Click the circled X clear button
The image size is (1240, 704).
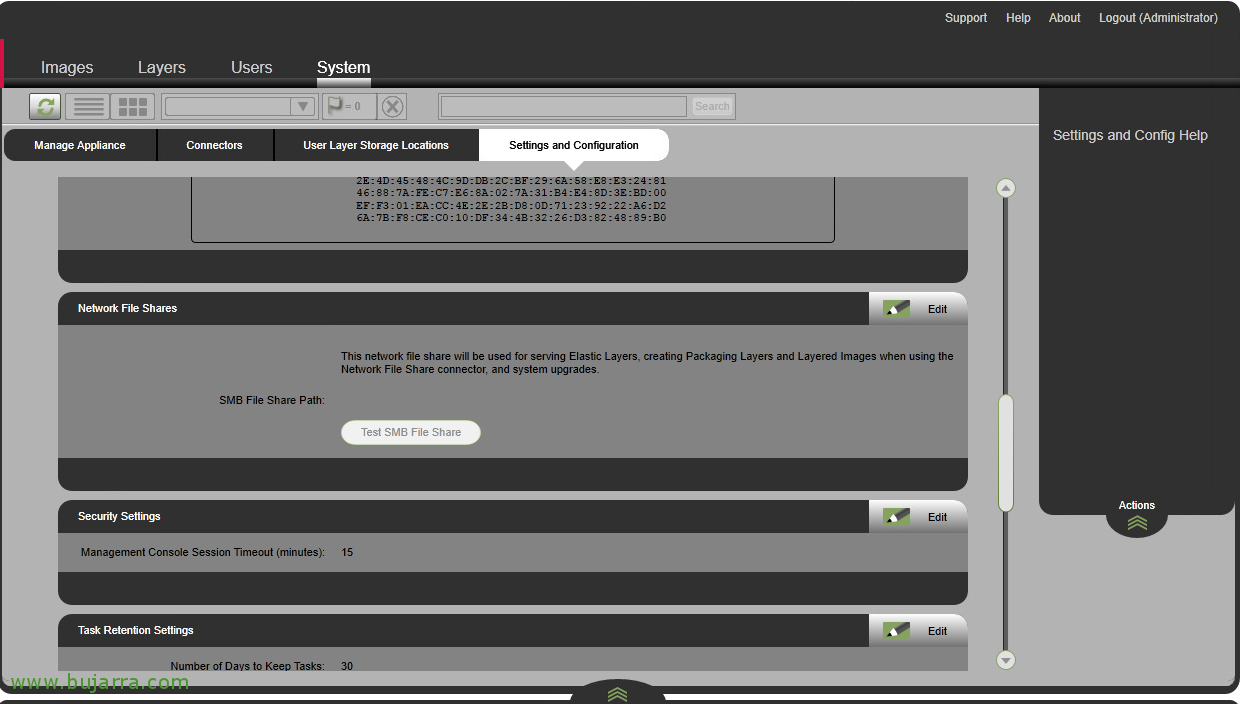tap(393, 106)
